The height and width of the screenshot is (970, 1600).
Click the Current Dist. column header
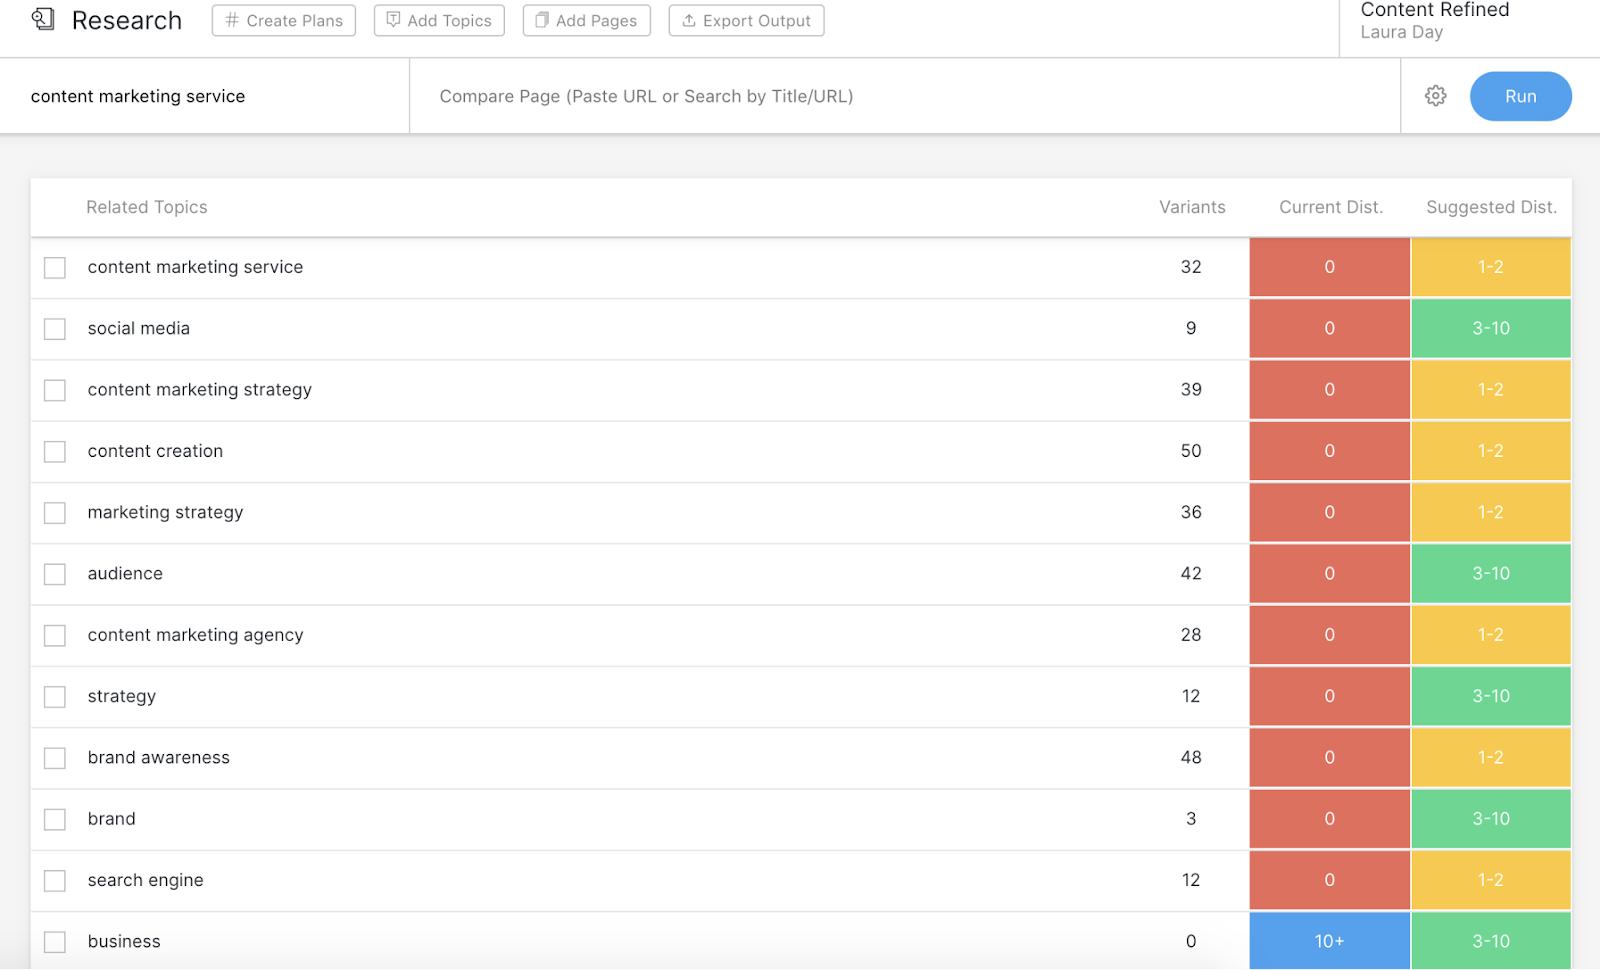coord(1331,207)
